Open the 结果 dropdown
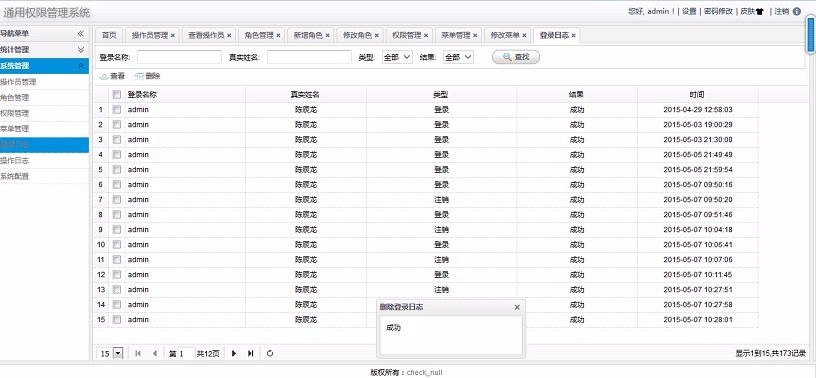816x378 pixels. (458, 57)
